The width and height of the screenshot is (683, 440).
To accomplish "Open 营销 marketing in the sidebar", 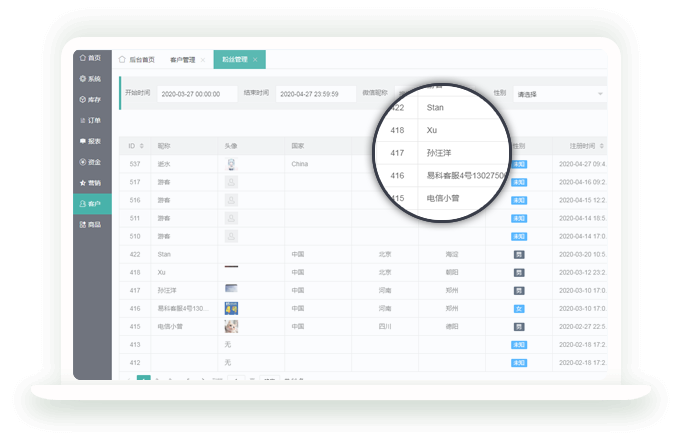I will click(92, 183).
